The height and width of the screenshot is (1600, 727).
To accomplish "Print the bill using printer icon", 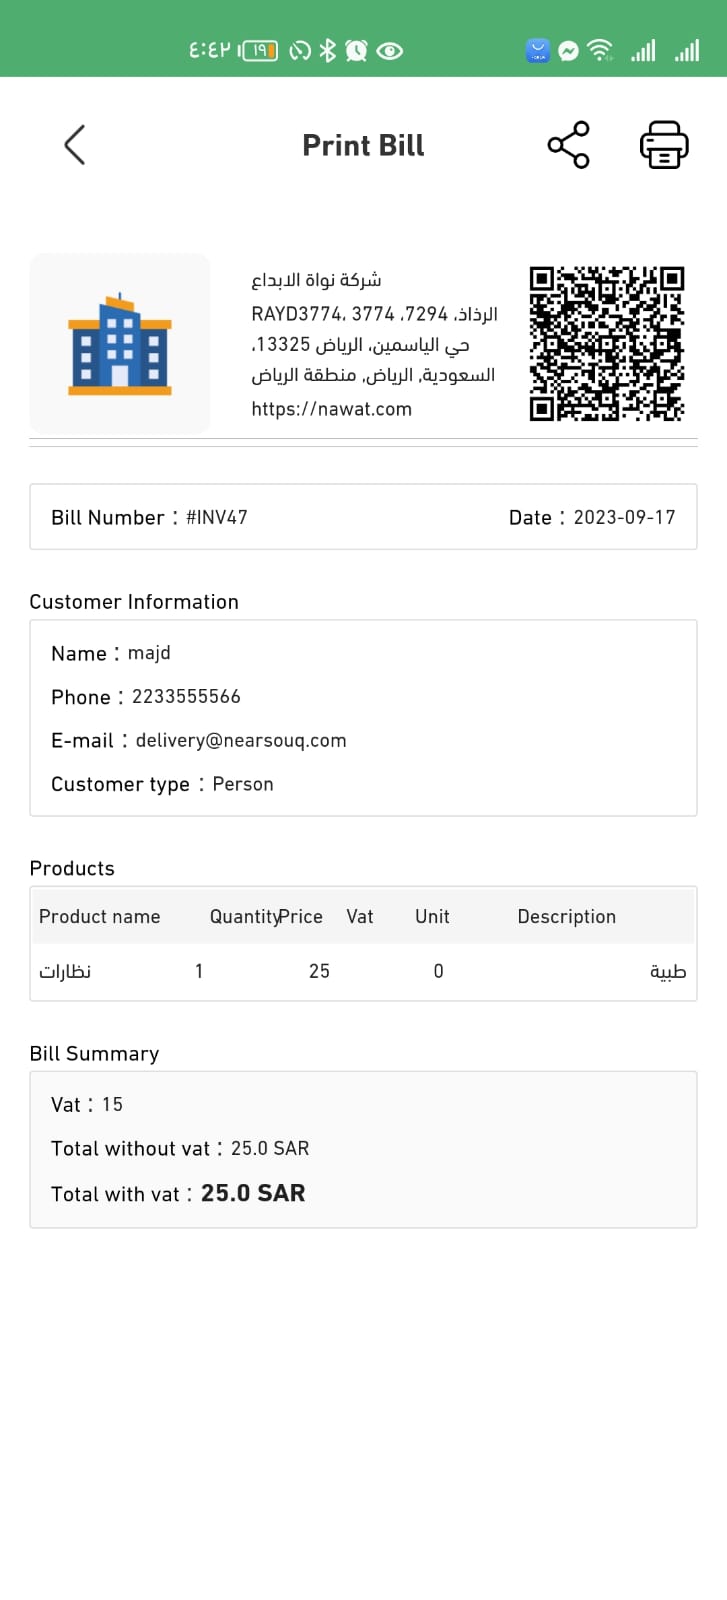I will point(664,145).
